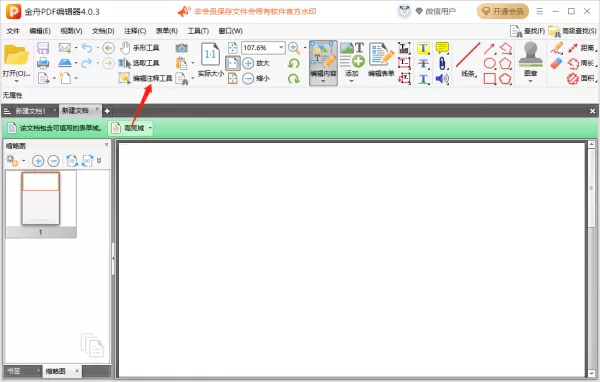Go to previous view with left arrow circle
Viewport: 600px width, 382px height.
(x=108, y=48)
